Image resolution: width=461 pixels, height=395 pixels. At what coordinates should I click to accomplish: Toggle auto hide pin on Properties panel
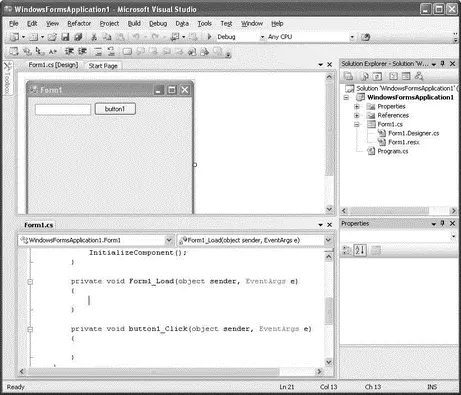(443, 223)
